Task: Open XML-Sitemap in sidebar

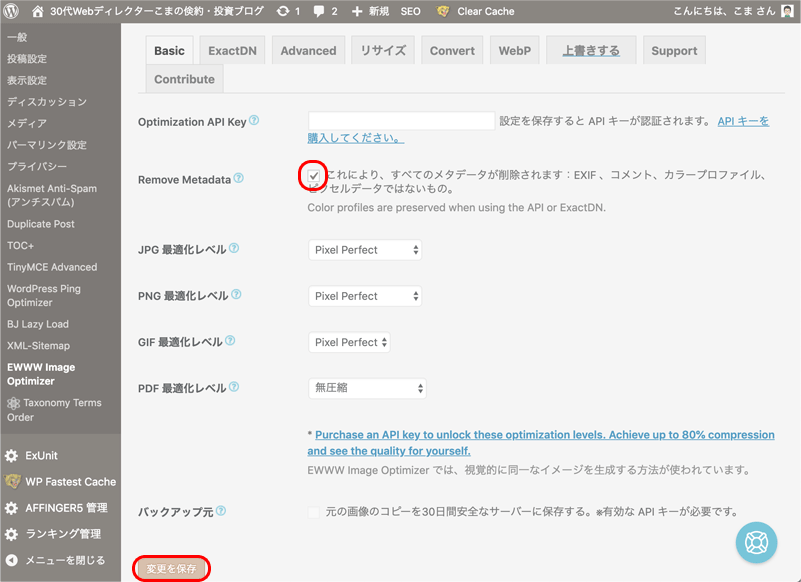Action: coord(38,345)
